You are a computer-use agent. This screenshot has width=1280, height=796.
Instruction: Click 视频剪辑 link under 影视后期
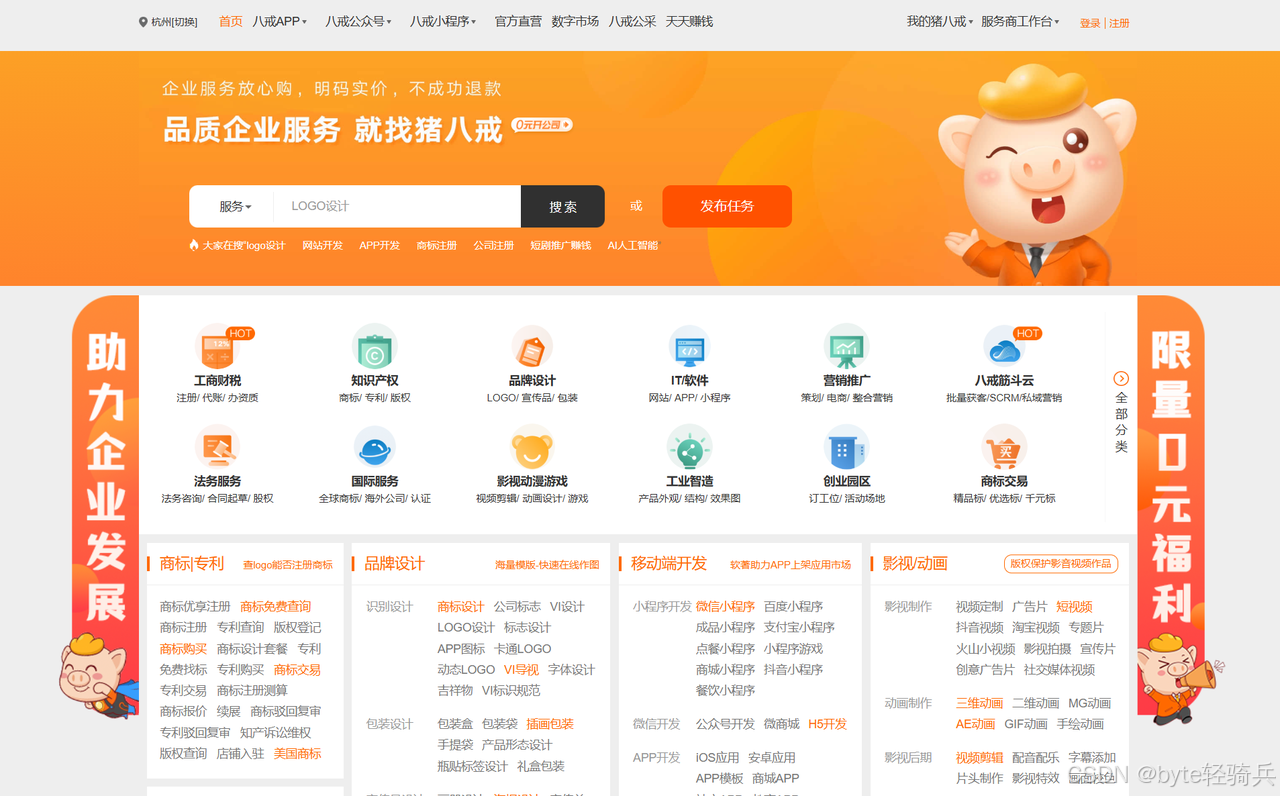tap(979, 757)
